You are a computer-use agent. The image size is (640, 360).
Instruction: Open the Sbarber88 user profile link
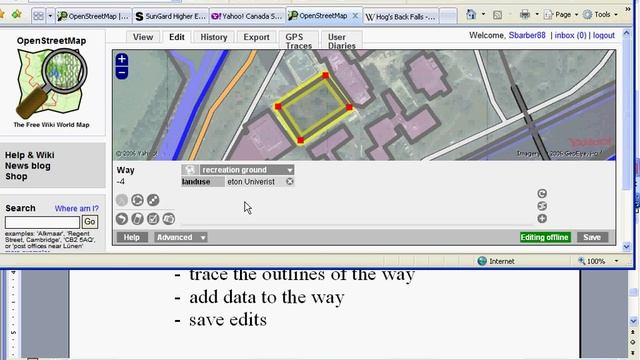point(527,36)
